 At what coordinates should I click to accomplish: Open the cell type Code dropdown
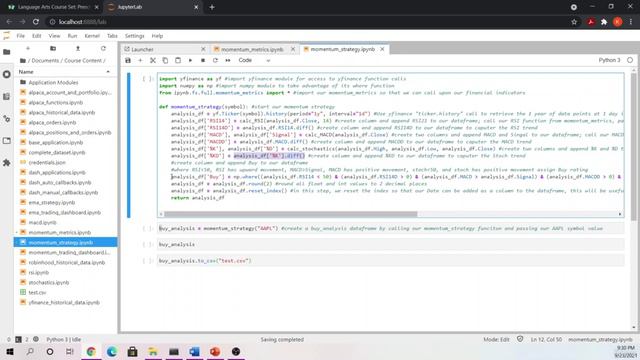254,60
